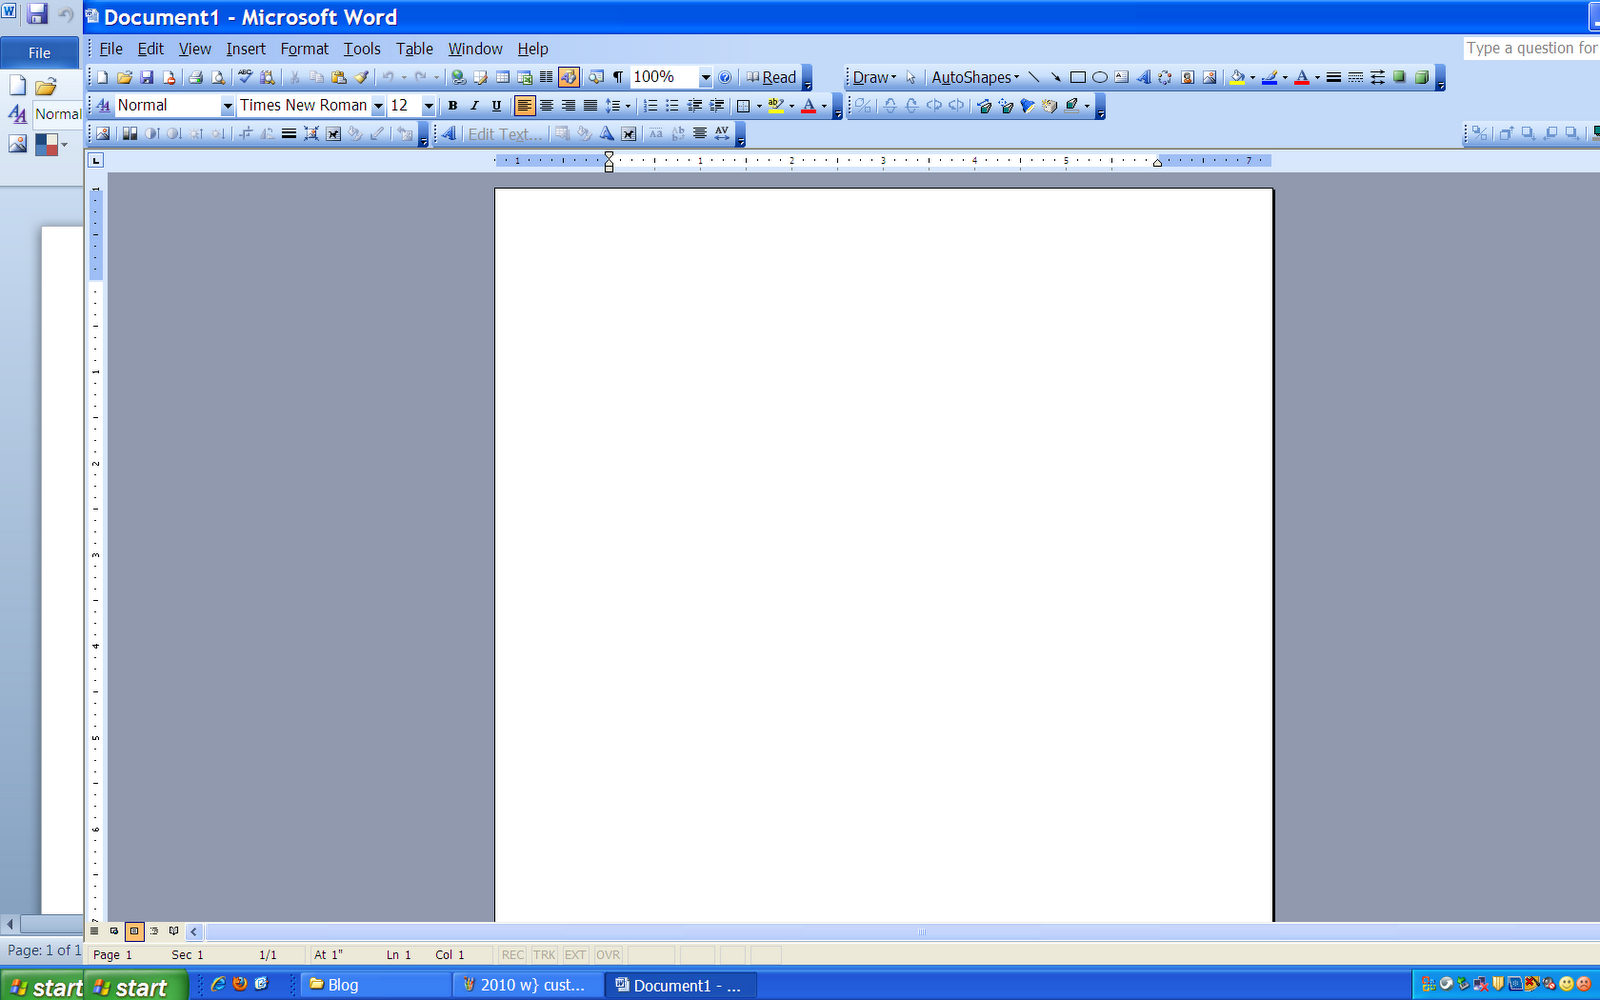The height and width of the screenshot is (1000, 1600).
Task: Click the Print icon in Standard toolbar
Action: (x=195, y=77)
